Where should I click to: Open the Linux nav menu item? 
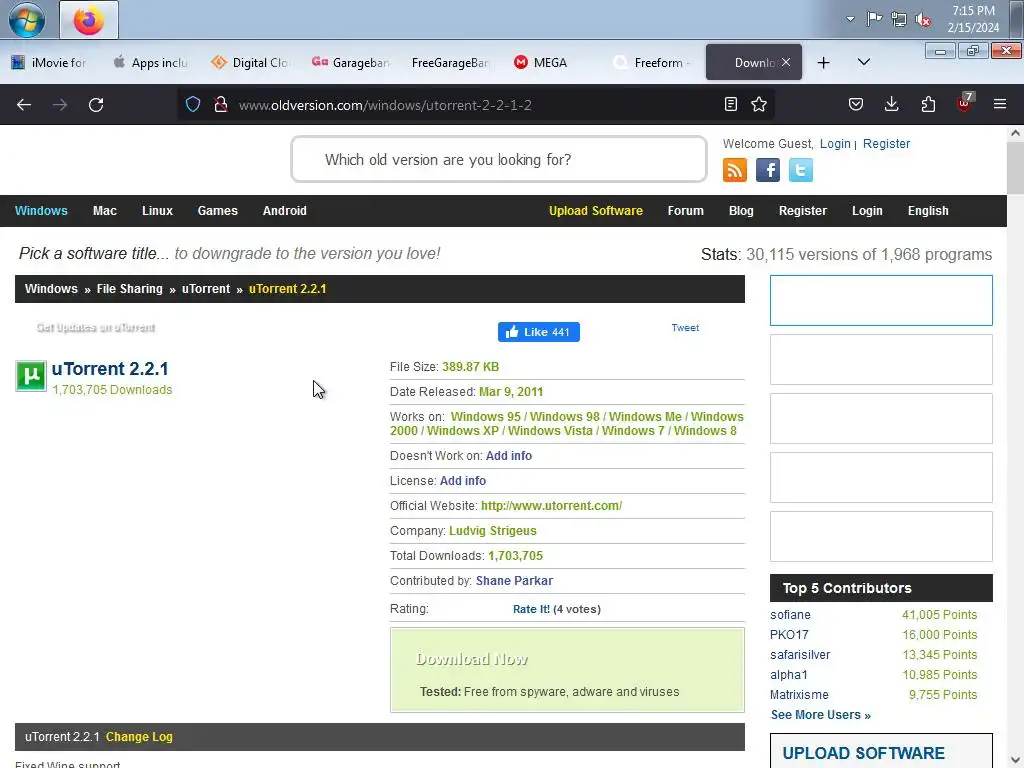point(157,211)
